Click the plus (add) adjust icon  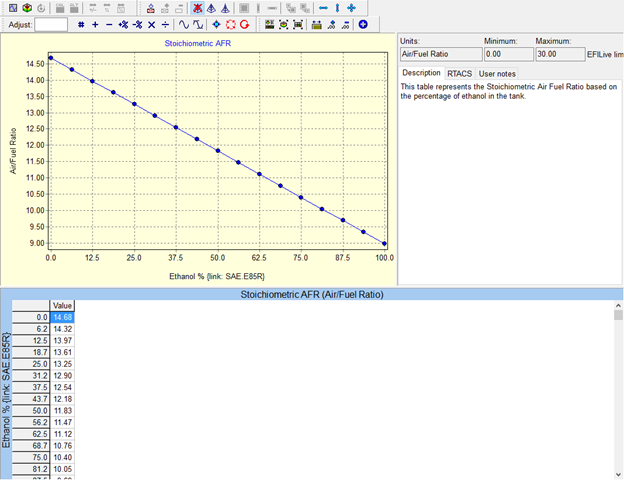pos(95,23)
